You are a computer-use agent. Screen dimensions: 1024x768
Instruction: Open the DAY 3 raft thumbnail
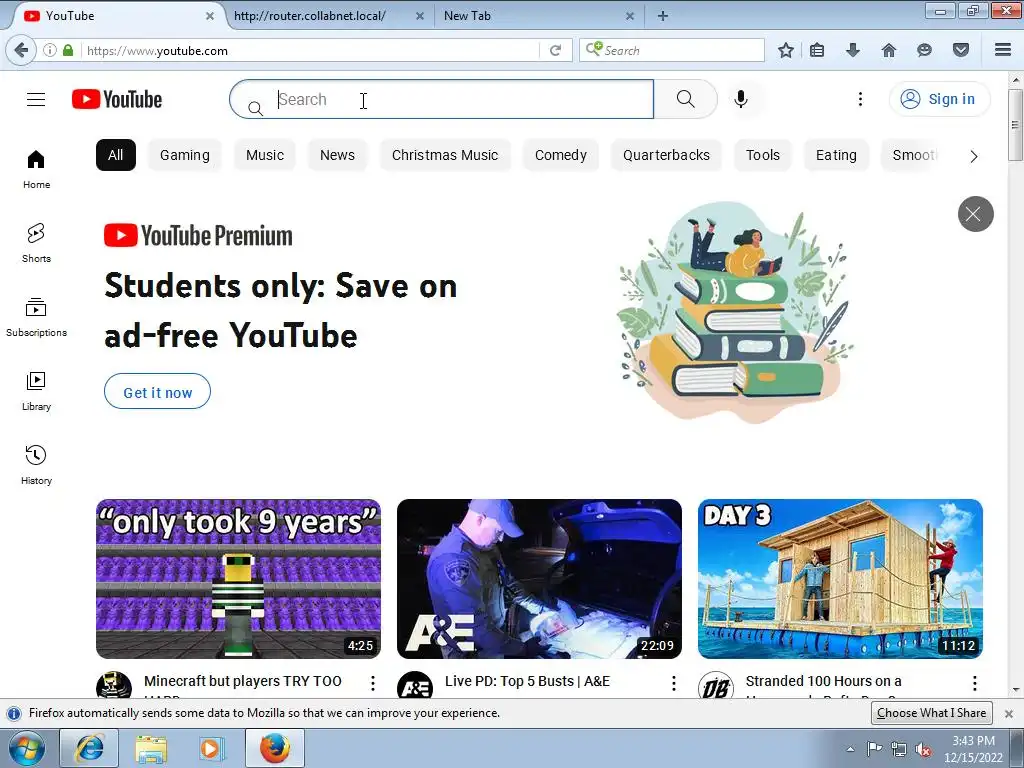(x=840, y=579)
